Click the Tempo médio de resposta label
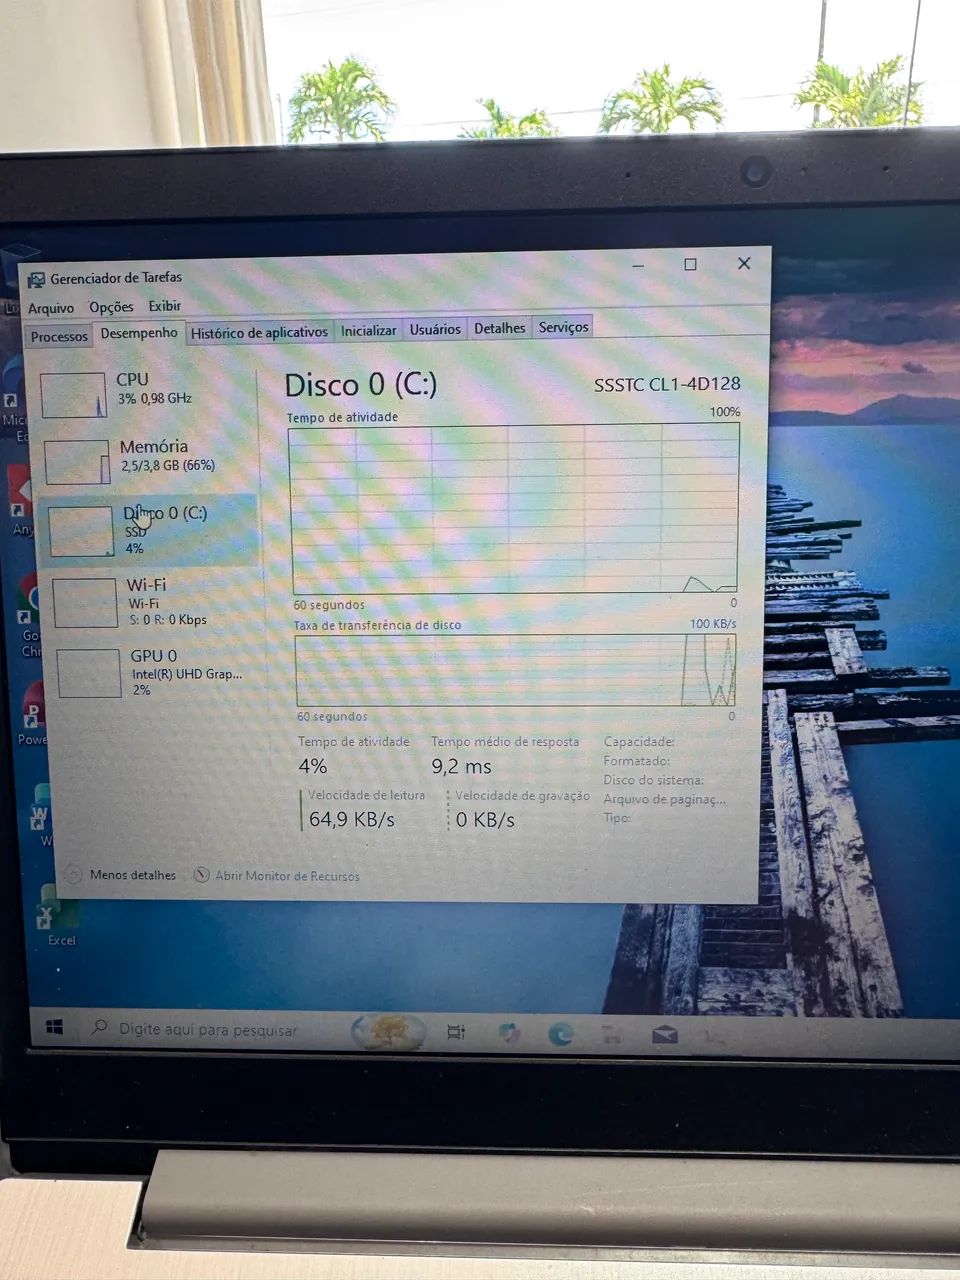Image resolution: width=960 pixels, height=1280 pixels. [505, 742]
